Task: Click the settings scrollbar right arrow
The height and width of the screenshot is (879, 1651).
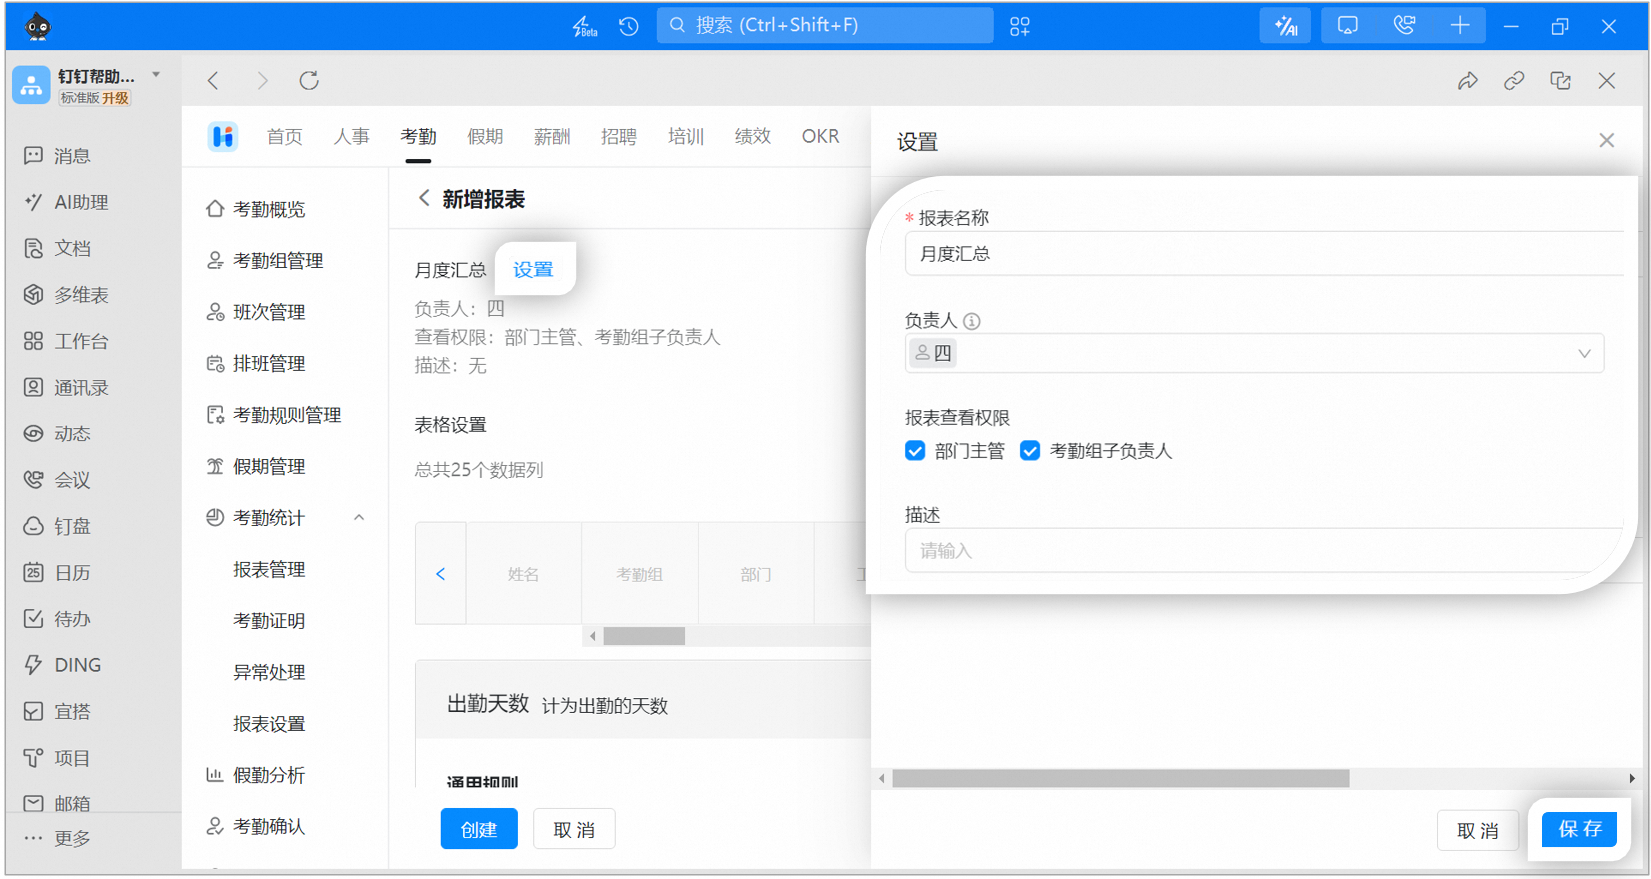Action: pos(1632,778)
